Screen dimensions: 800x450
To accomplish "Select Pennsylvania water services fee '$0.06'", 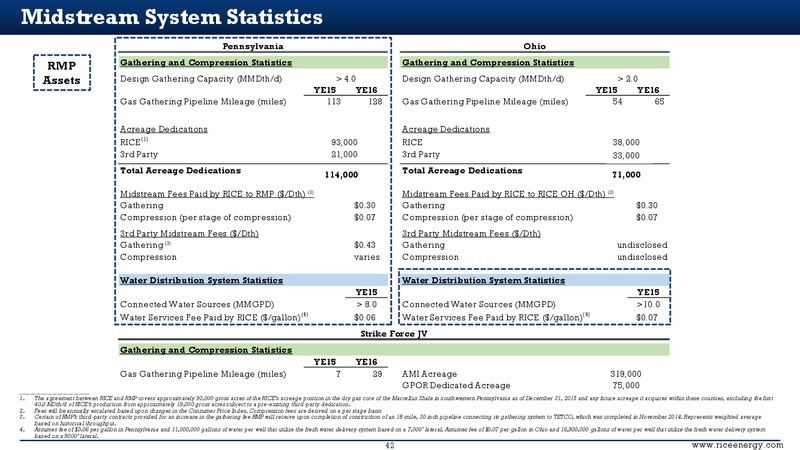I will tap(365, 317).
